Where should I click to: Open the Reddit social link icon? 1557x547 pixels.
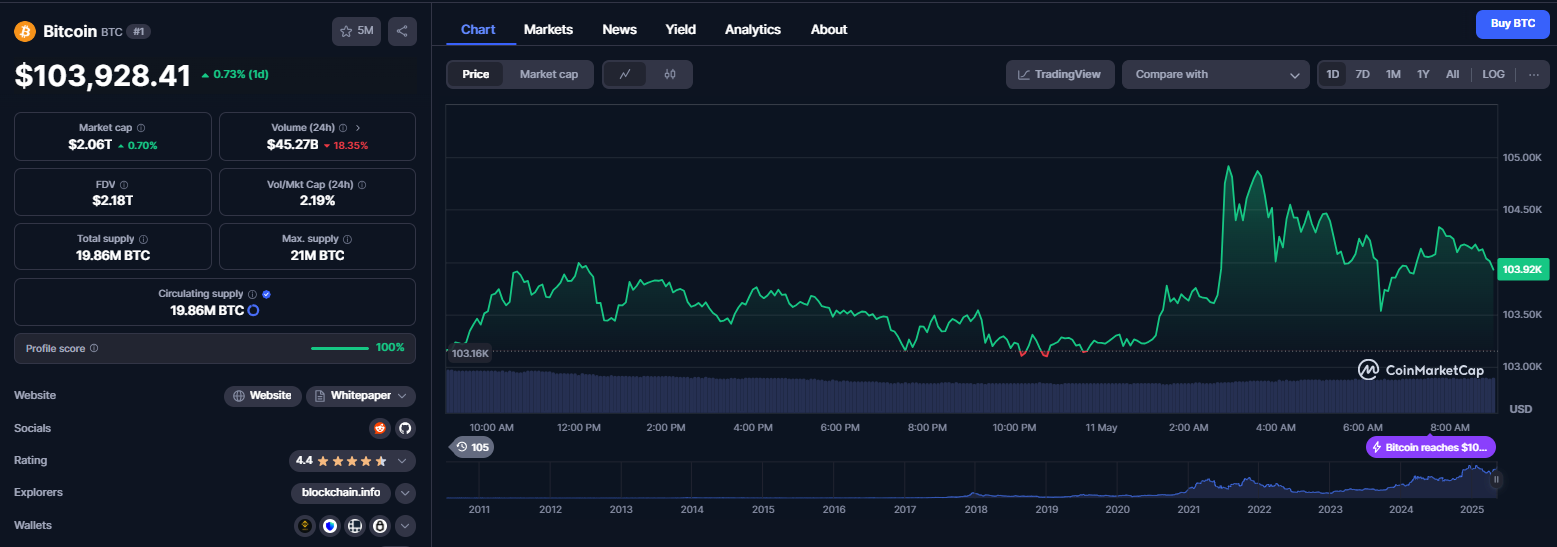click(379, 428)
